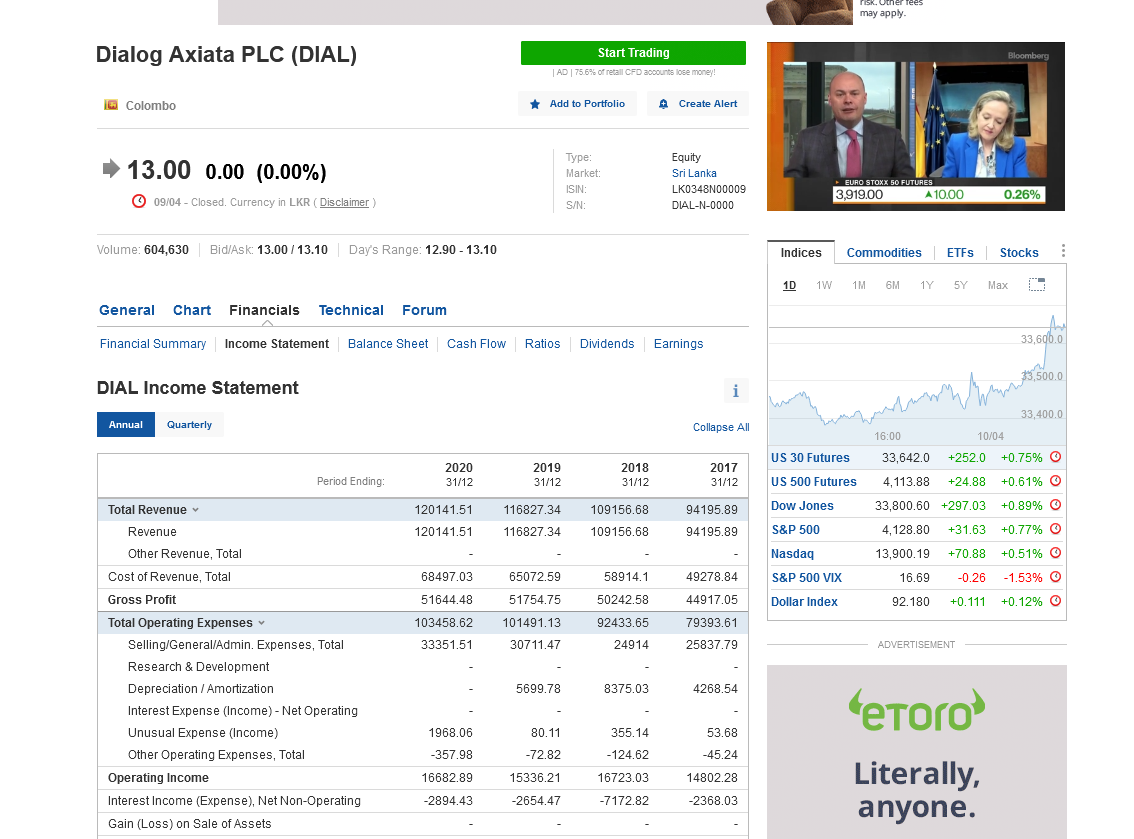Open Earnings sub-tab
Screen dimensions: 1134x839
(x=678, y=344)
